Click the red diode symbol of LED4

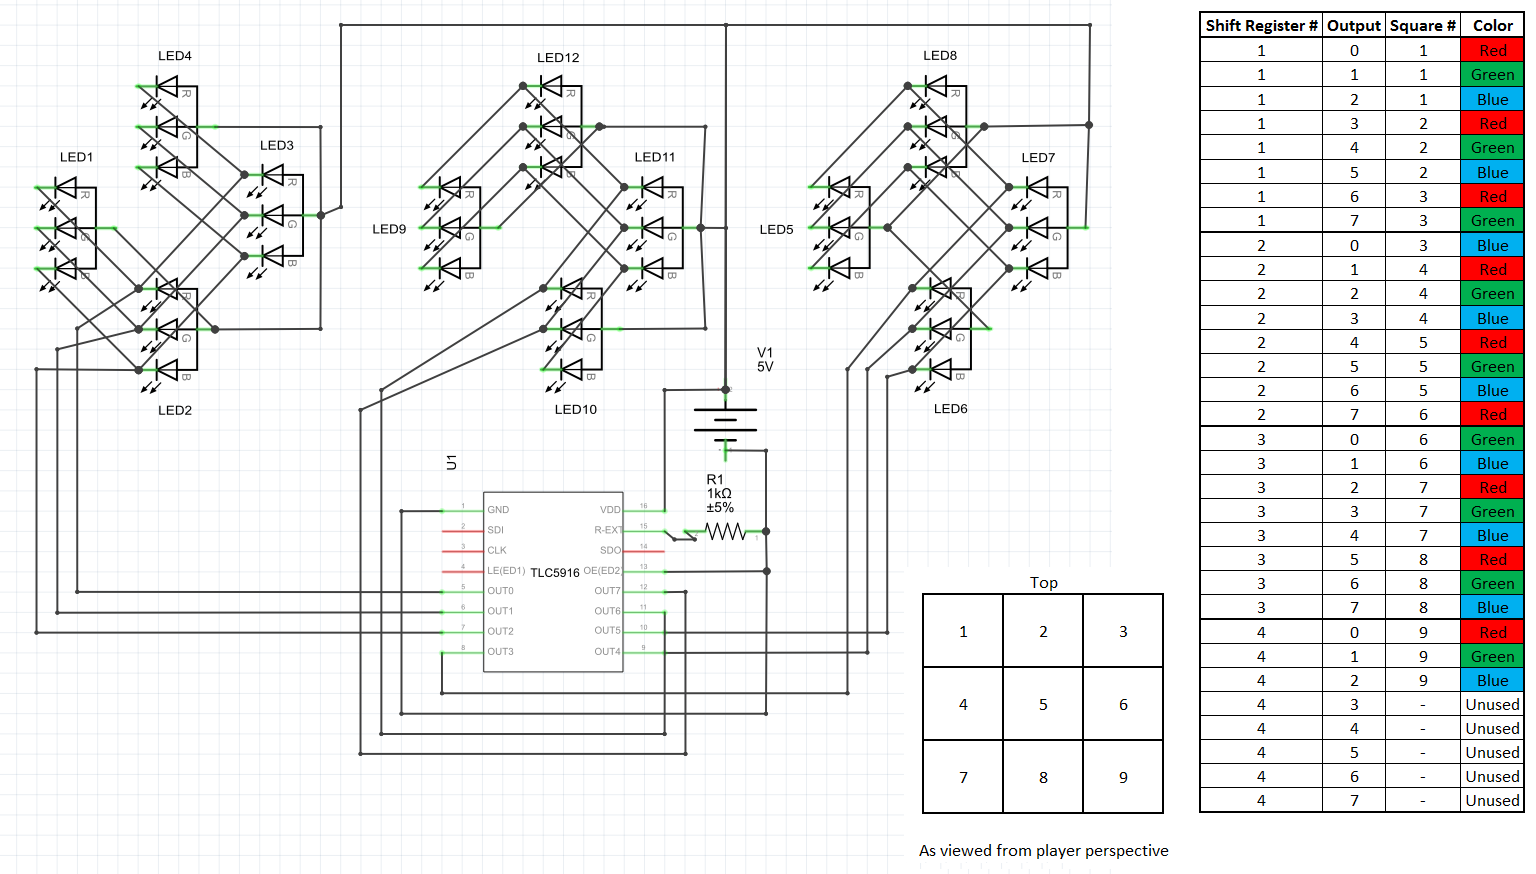coord(167,87)
